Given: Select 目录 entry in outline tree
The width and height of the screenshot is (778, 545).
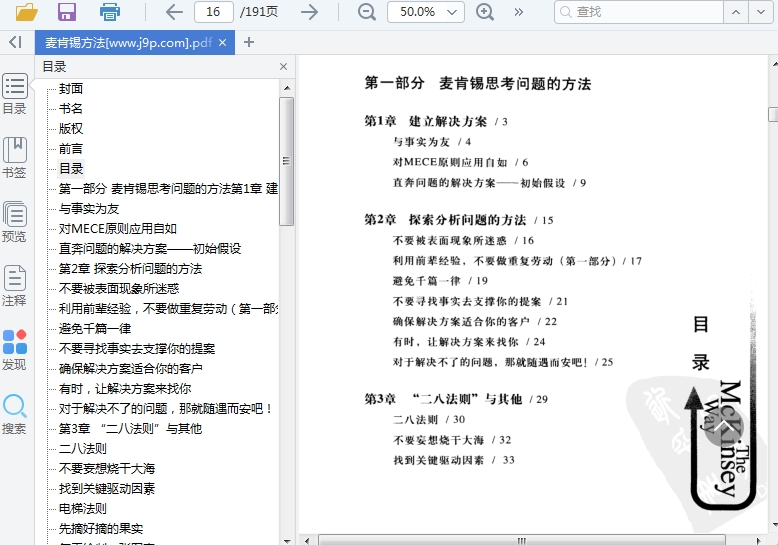Looking at the screenshot, I should (x=71, y=168).
